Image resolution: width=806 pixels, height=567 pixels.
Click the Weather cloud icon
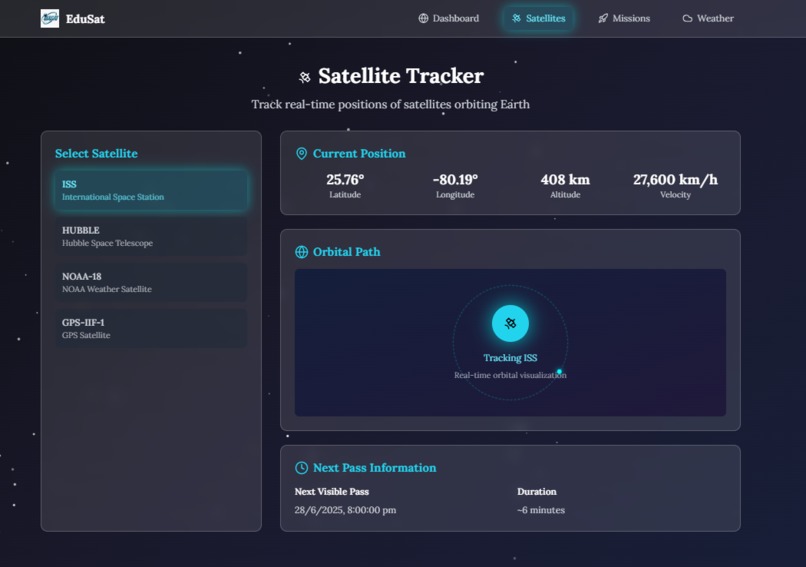pyautogui.click(x=687, y=19)
